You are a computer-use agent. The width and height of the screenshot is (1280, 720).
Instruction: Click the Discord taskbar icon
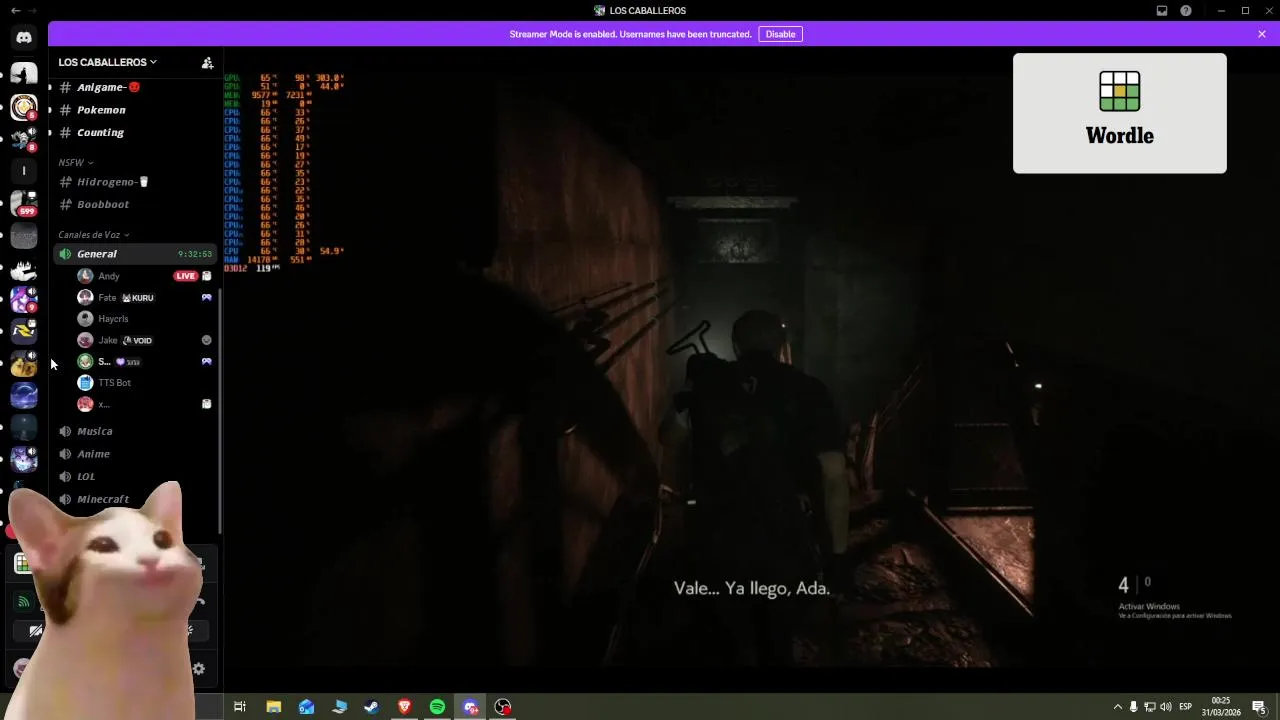click(x=470, y=707)
